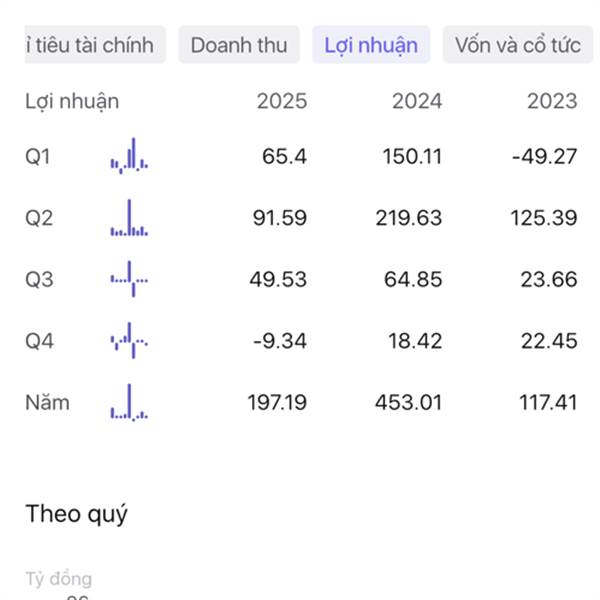Select the Q2 2024 value 219.63
Screen dimensions: 600x600
pyautogui.click(x=412, y=219)
